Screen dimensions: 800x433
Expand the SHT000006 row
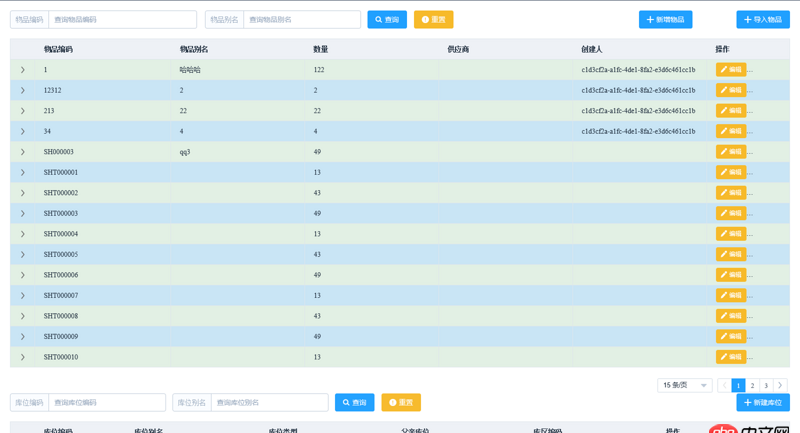point(22,275)
